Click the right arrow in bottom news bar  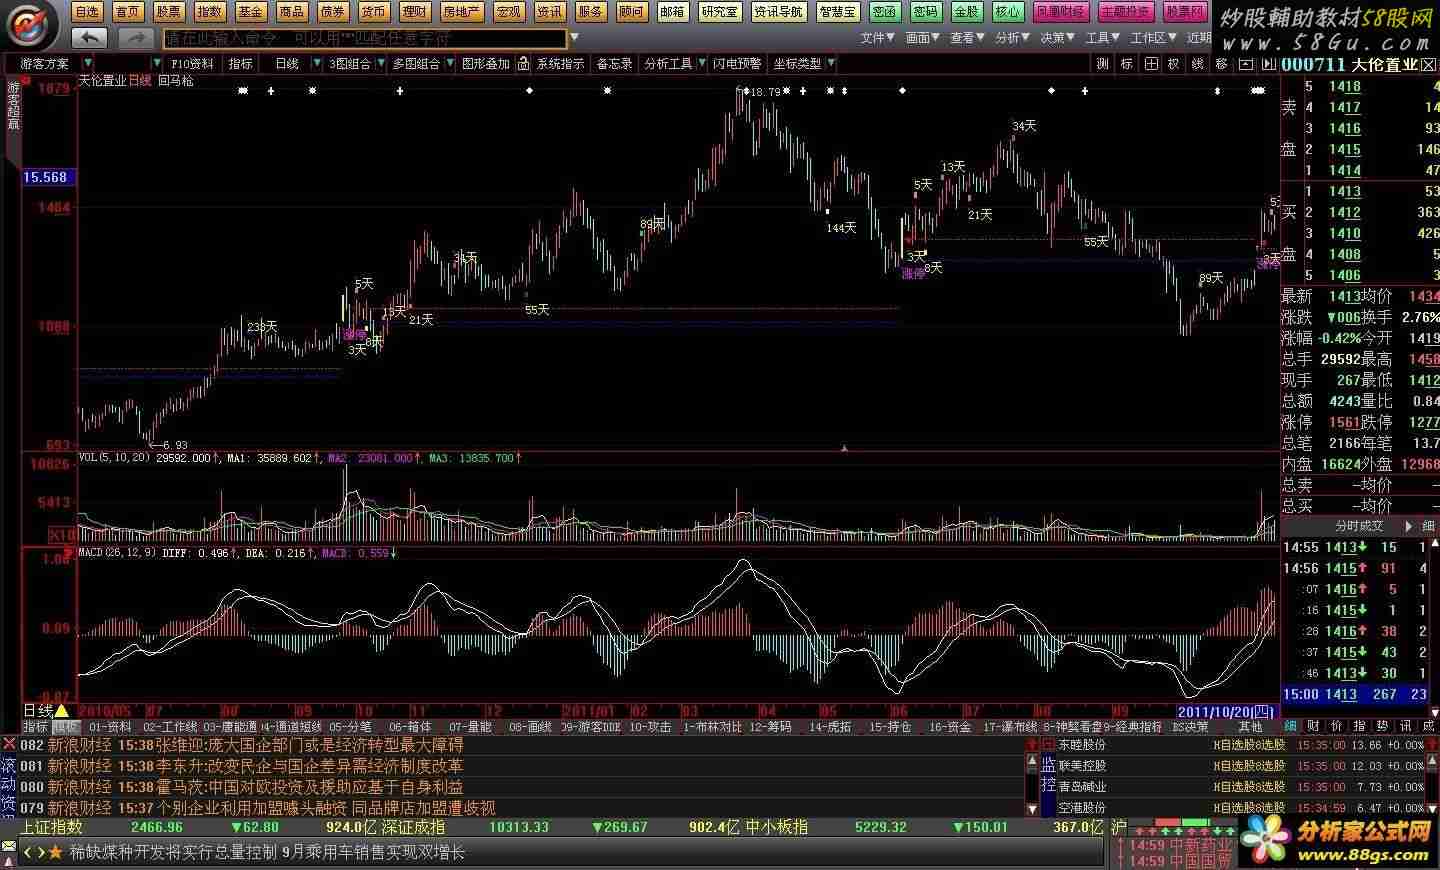(x=40, y=852)
